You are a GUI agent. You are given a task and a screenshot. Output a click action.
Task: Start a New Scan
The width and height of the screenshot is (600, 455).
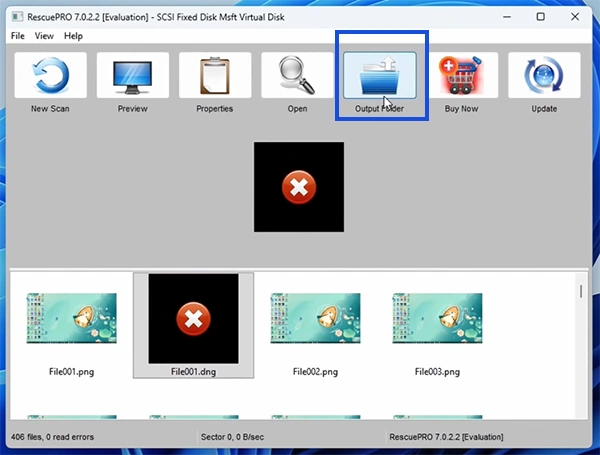[x=51, y=75]
